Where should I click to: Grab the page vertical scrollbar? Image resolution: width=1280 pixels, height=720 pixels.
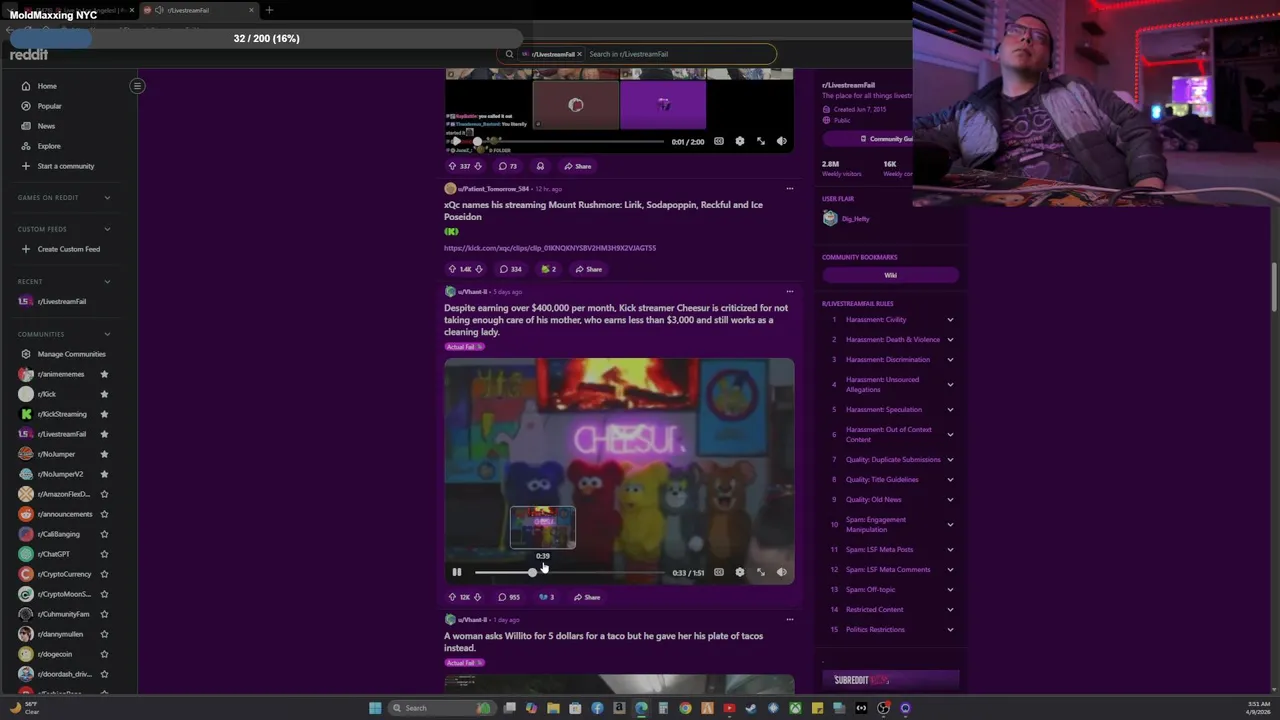(1274, 288)
